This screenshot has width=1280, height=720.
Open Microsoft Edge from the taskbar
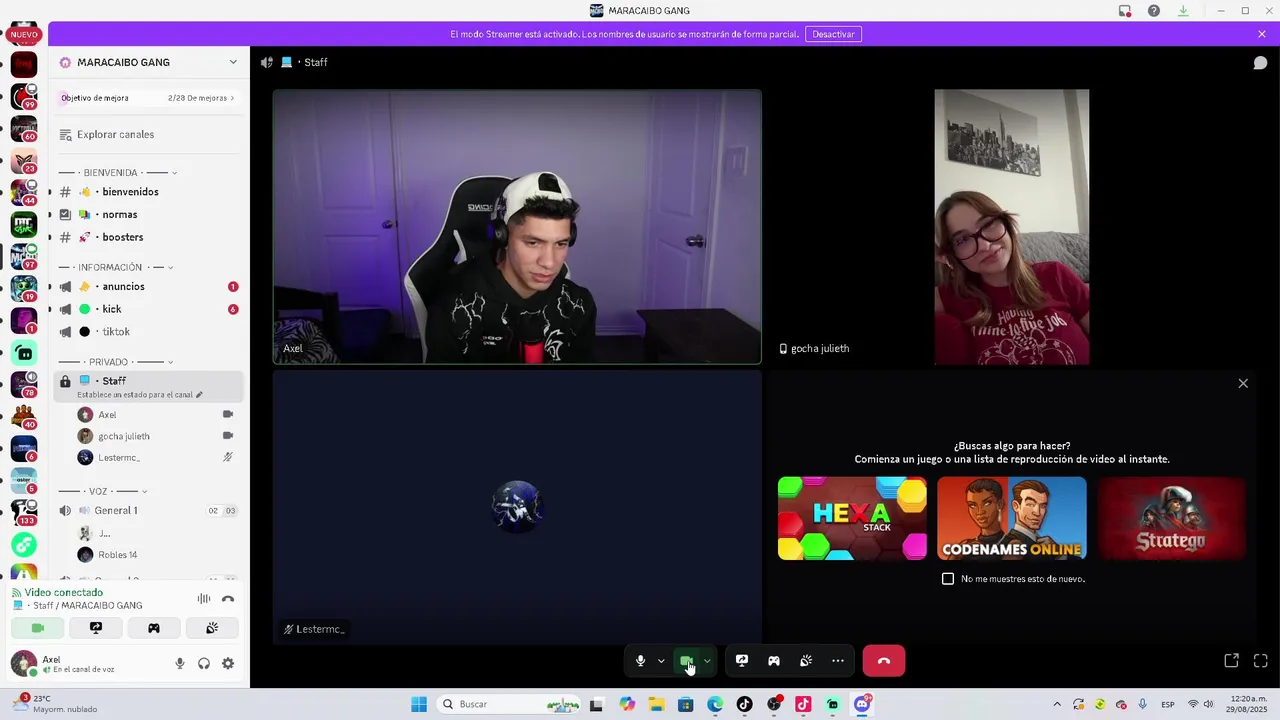[715, 704]
